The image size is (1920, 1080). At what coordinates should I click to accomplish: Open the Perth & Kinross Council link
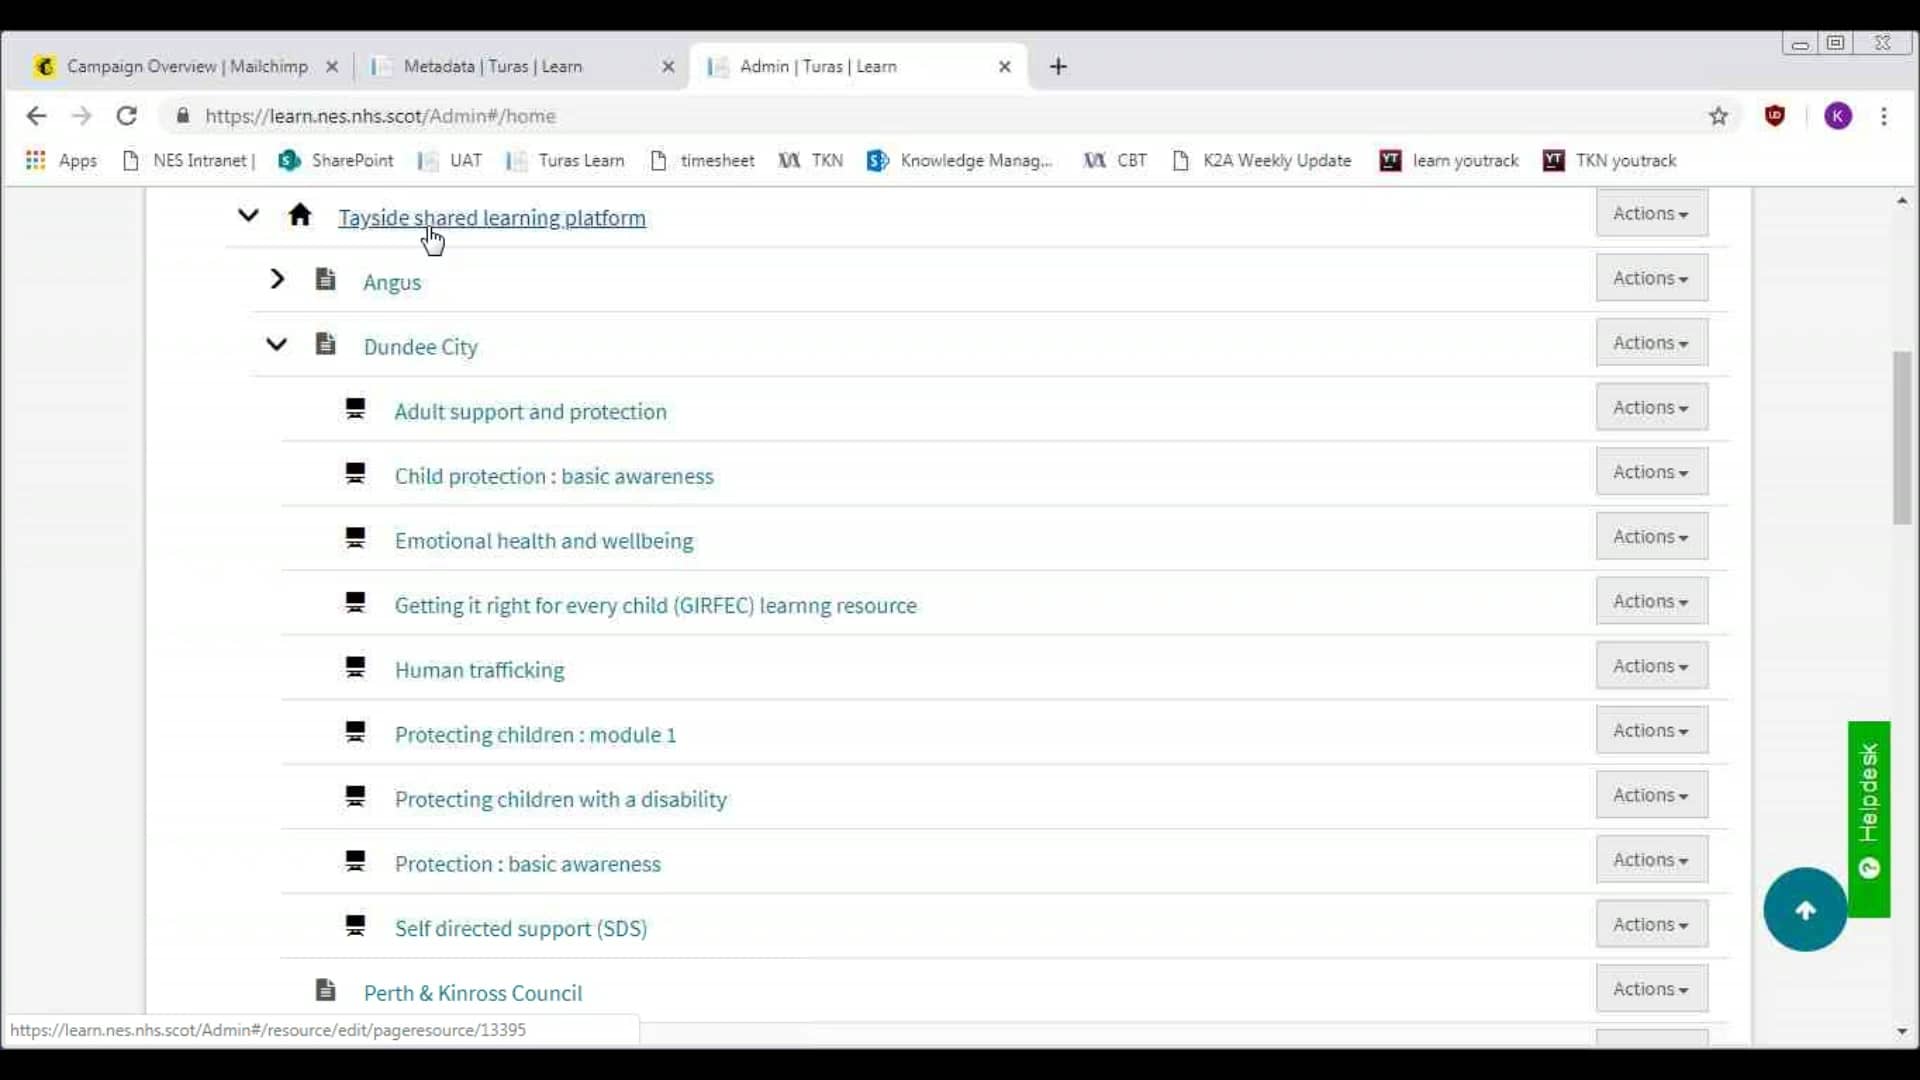(x=473, y=992)
